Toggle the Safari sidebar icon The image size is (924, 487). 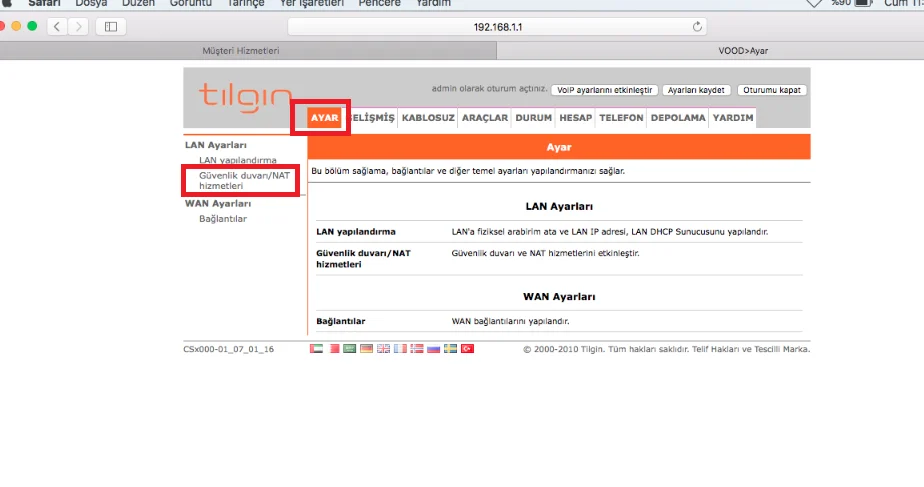[110, 26]
